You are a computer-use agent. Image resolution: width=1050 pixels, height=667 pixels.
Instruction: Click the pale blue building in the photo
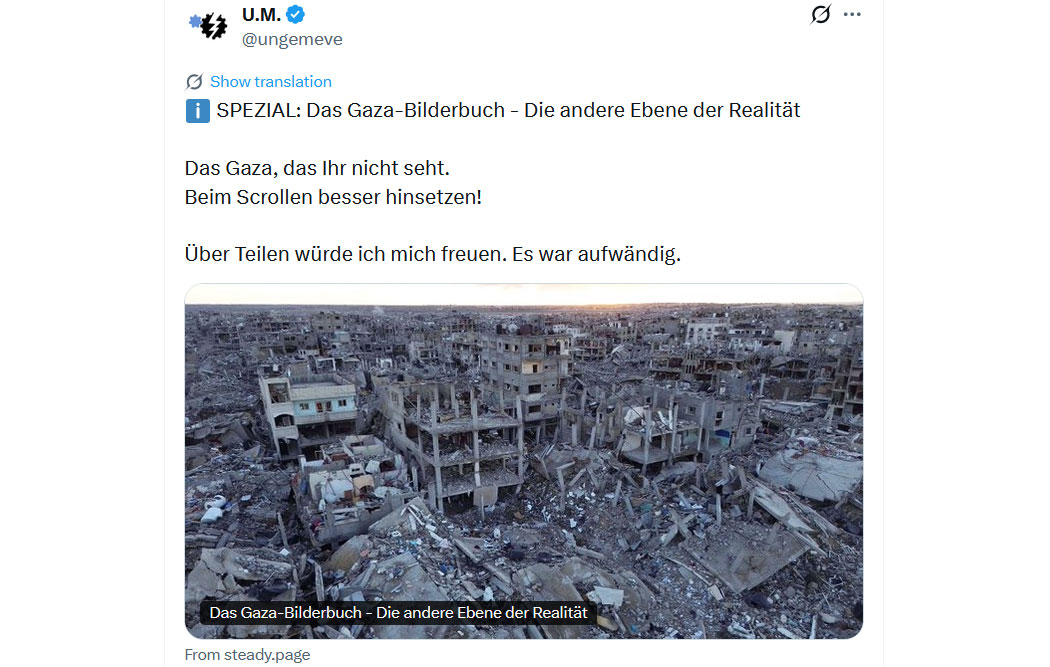point(311,405)
